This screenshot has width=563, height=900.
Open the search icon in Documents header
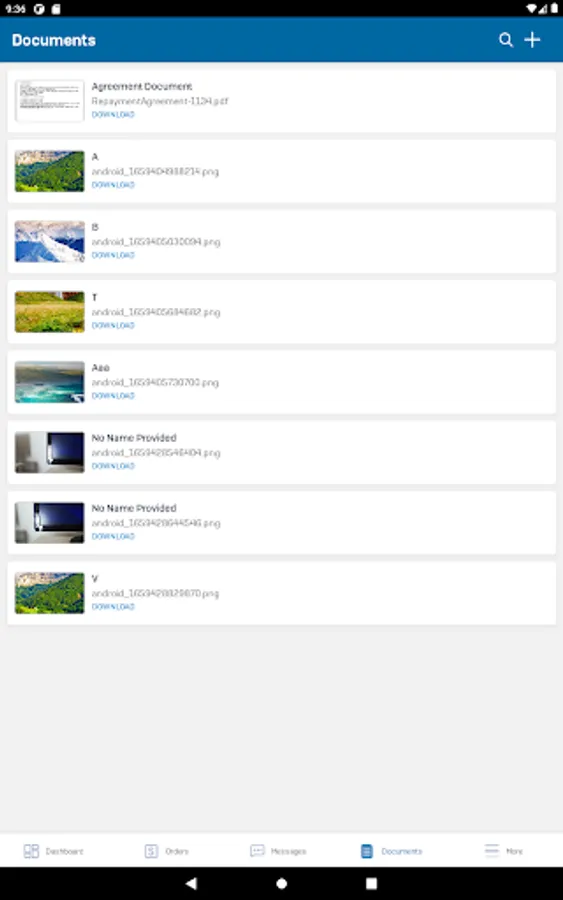pyautogui.click(x=506, y=40)
